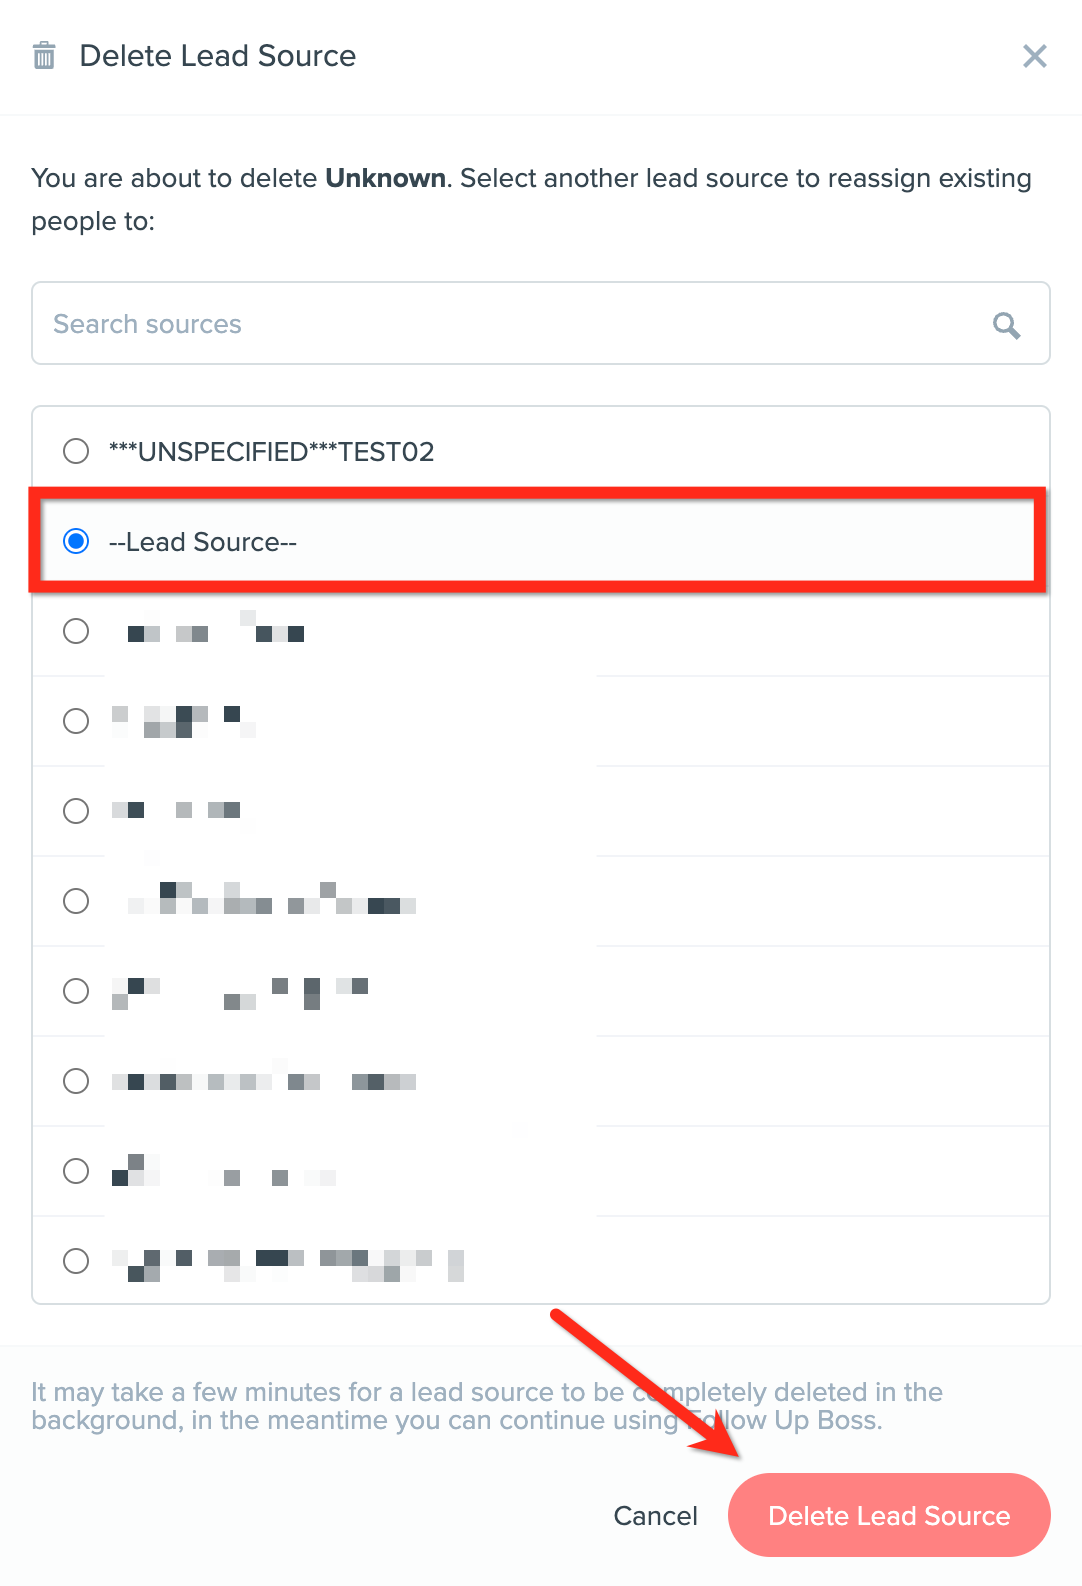The image size is (1082, 1586).
Task: Select the ***UNSPECIFIED***TEST02 radio button
Action: click(76, 451)
